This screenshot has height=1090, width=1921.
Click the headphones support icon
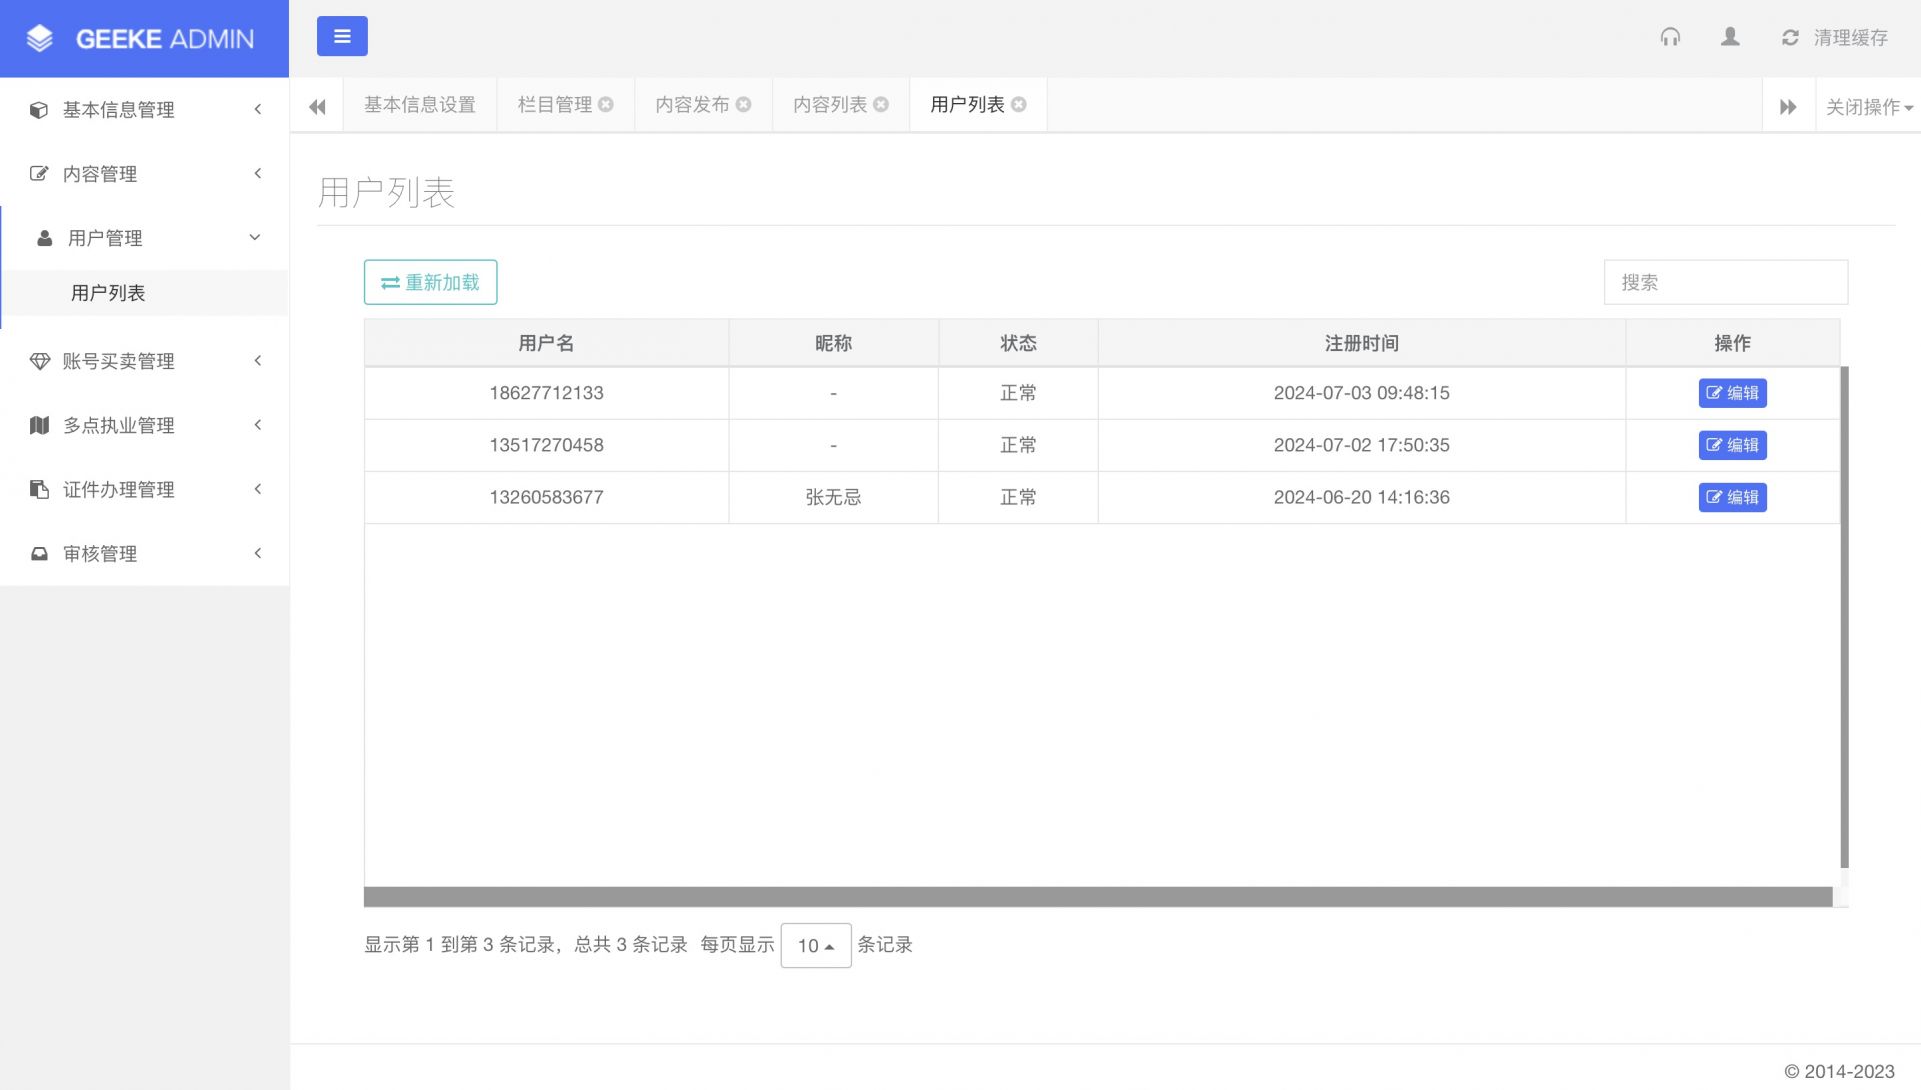pyautogui.click(x=1670, y=37)
